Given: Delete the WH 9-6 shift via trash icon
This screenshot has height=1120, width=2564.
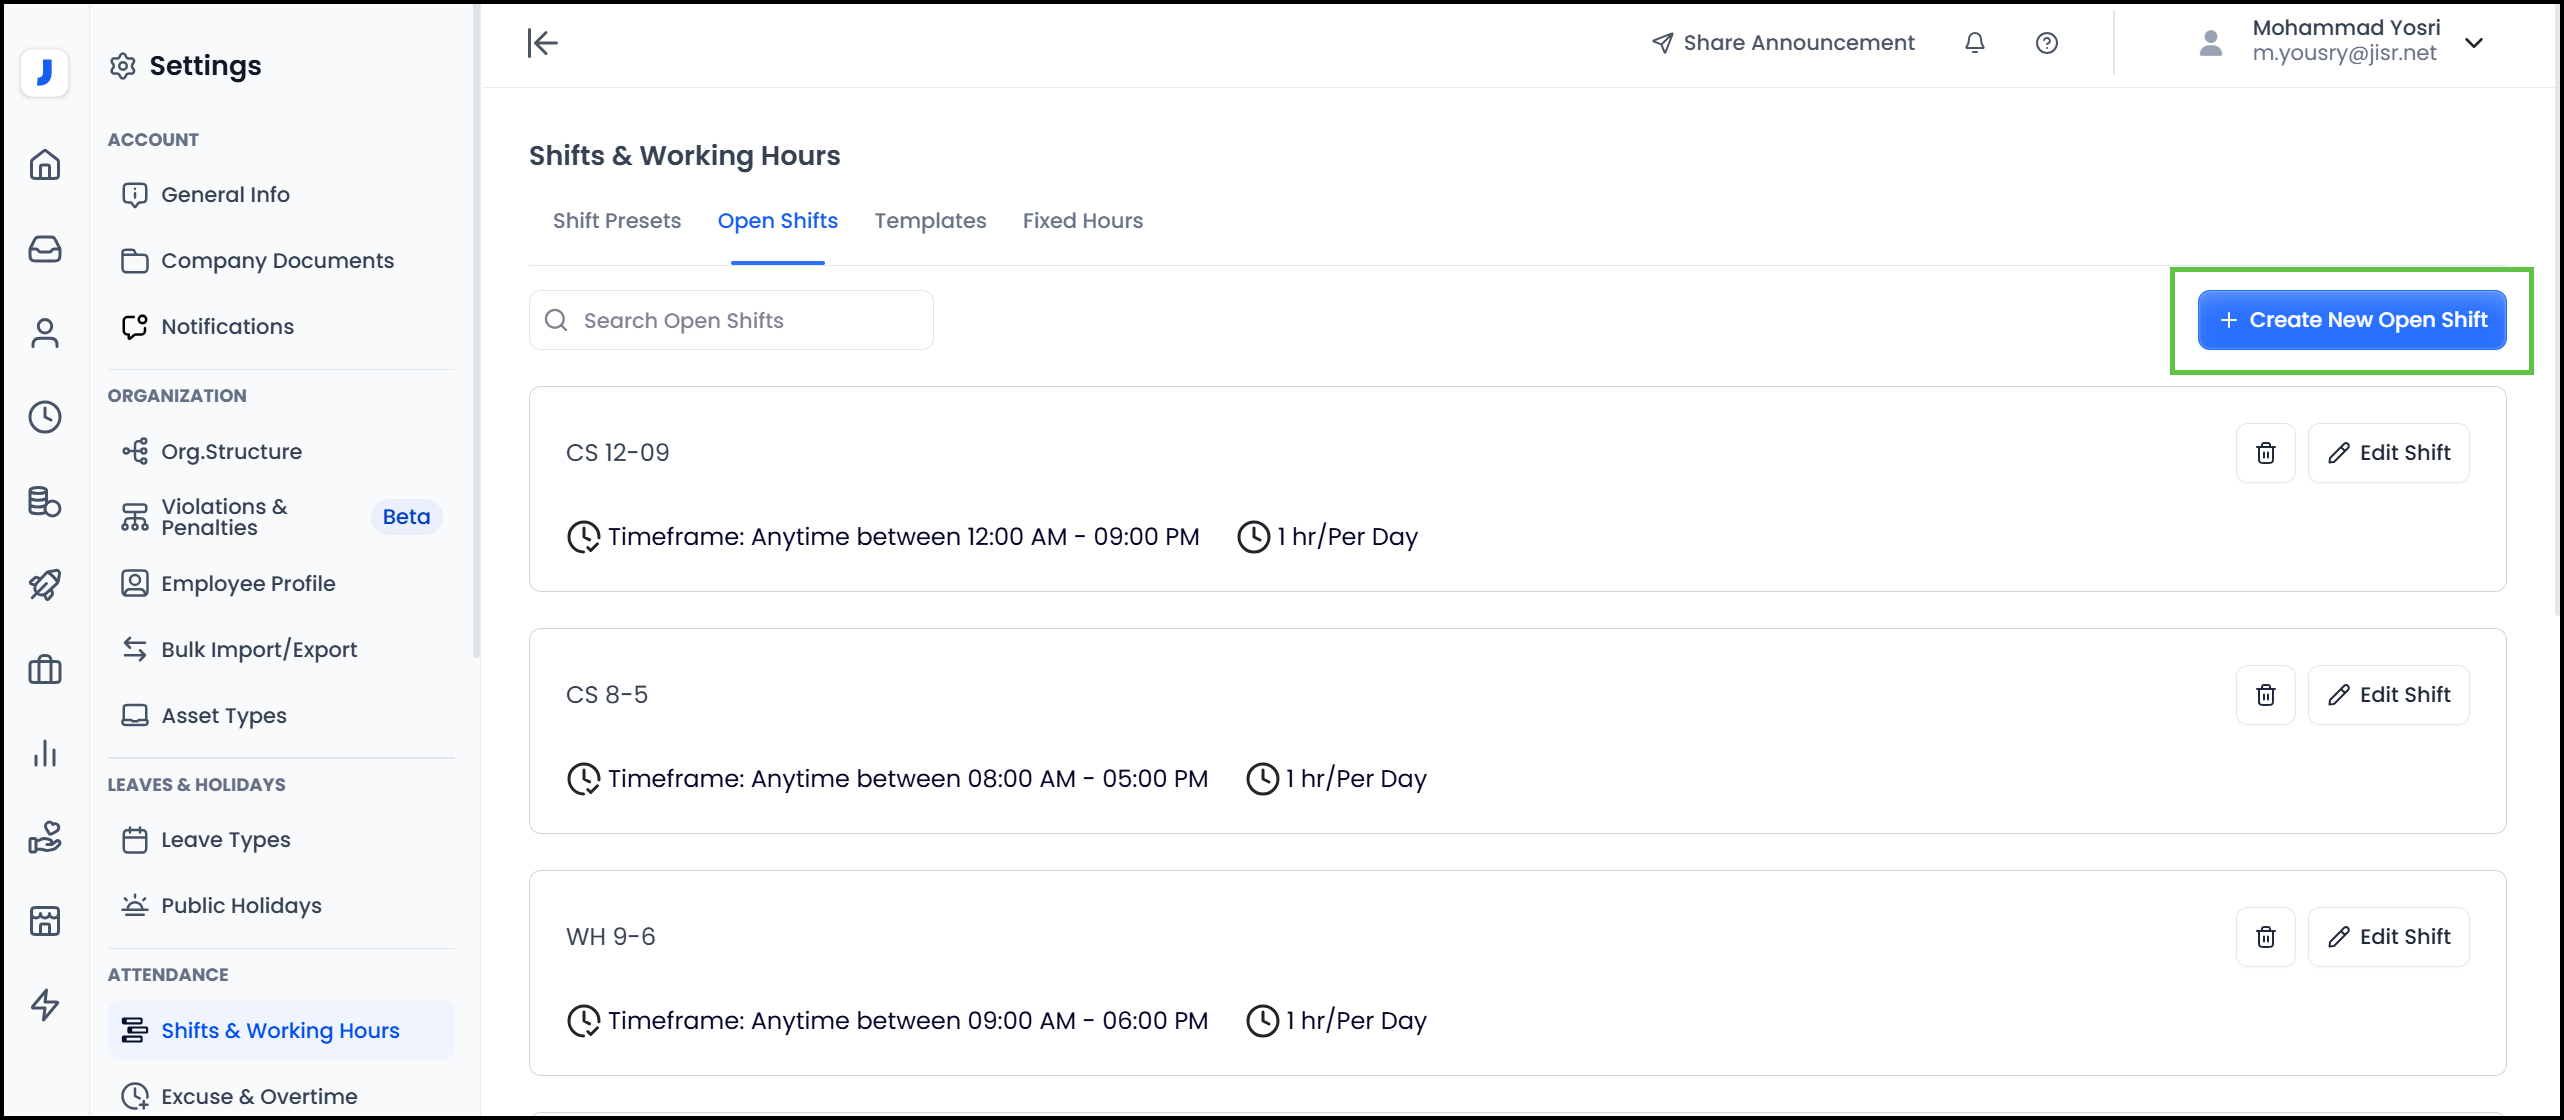Looking at the screenshot, I should coord(2265,936).
